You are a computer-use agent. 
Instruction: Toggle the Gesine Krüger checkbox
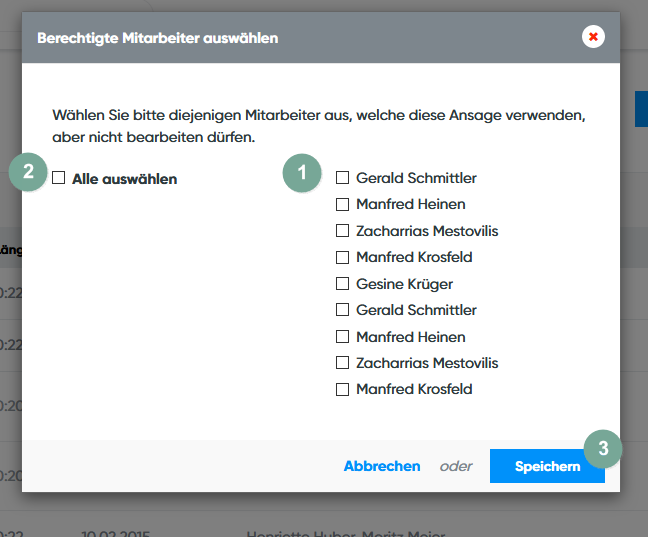[x=342, y=284]
